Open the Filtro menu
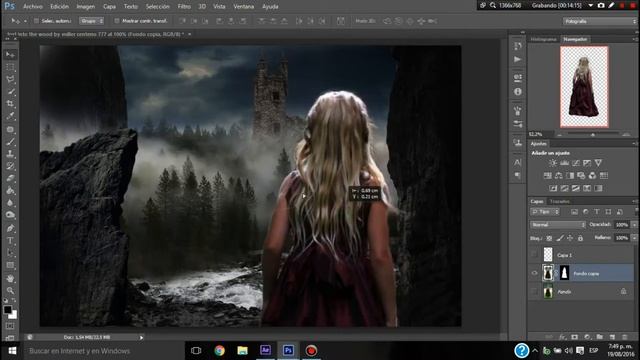The image size is (640, 360). pos(184,7)
